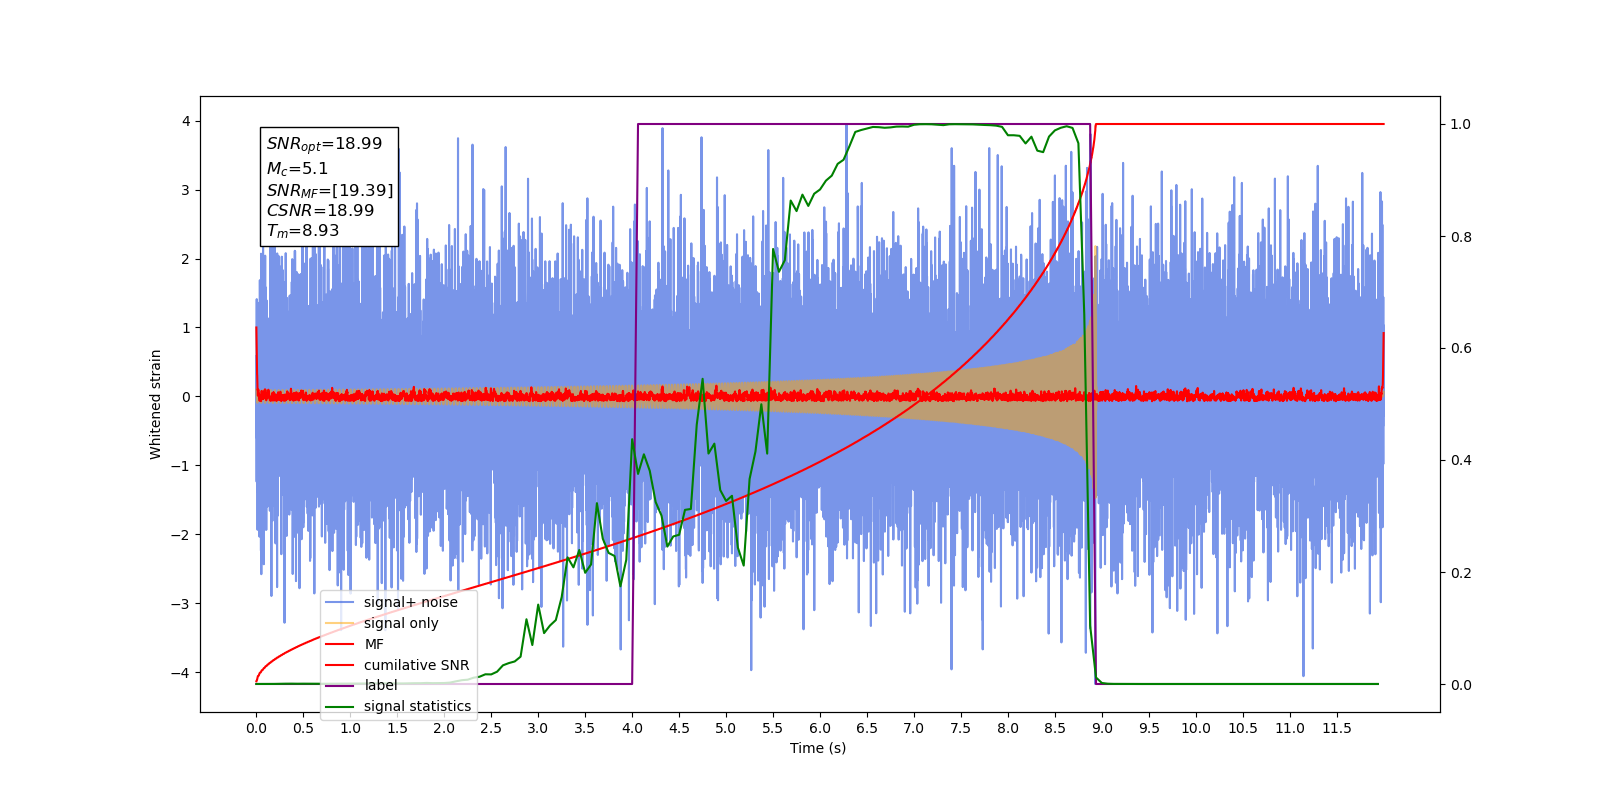Click the left y-axis tick labeled −2
Screen dimensions: 1600x800
182,534
